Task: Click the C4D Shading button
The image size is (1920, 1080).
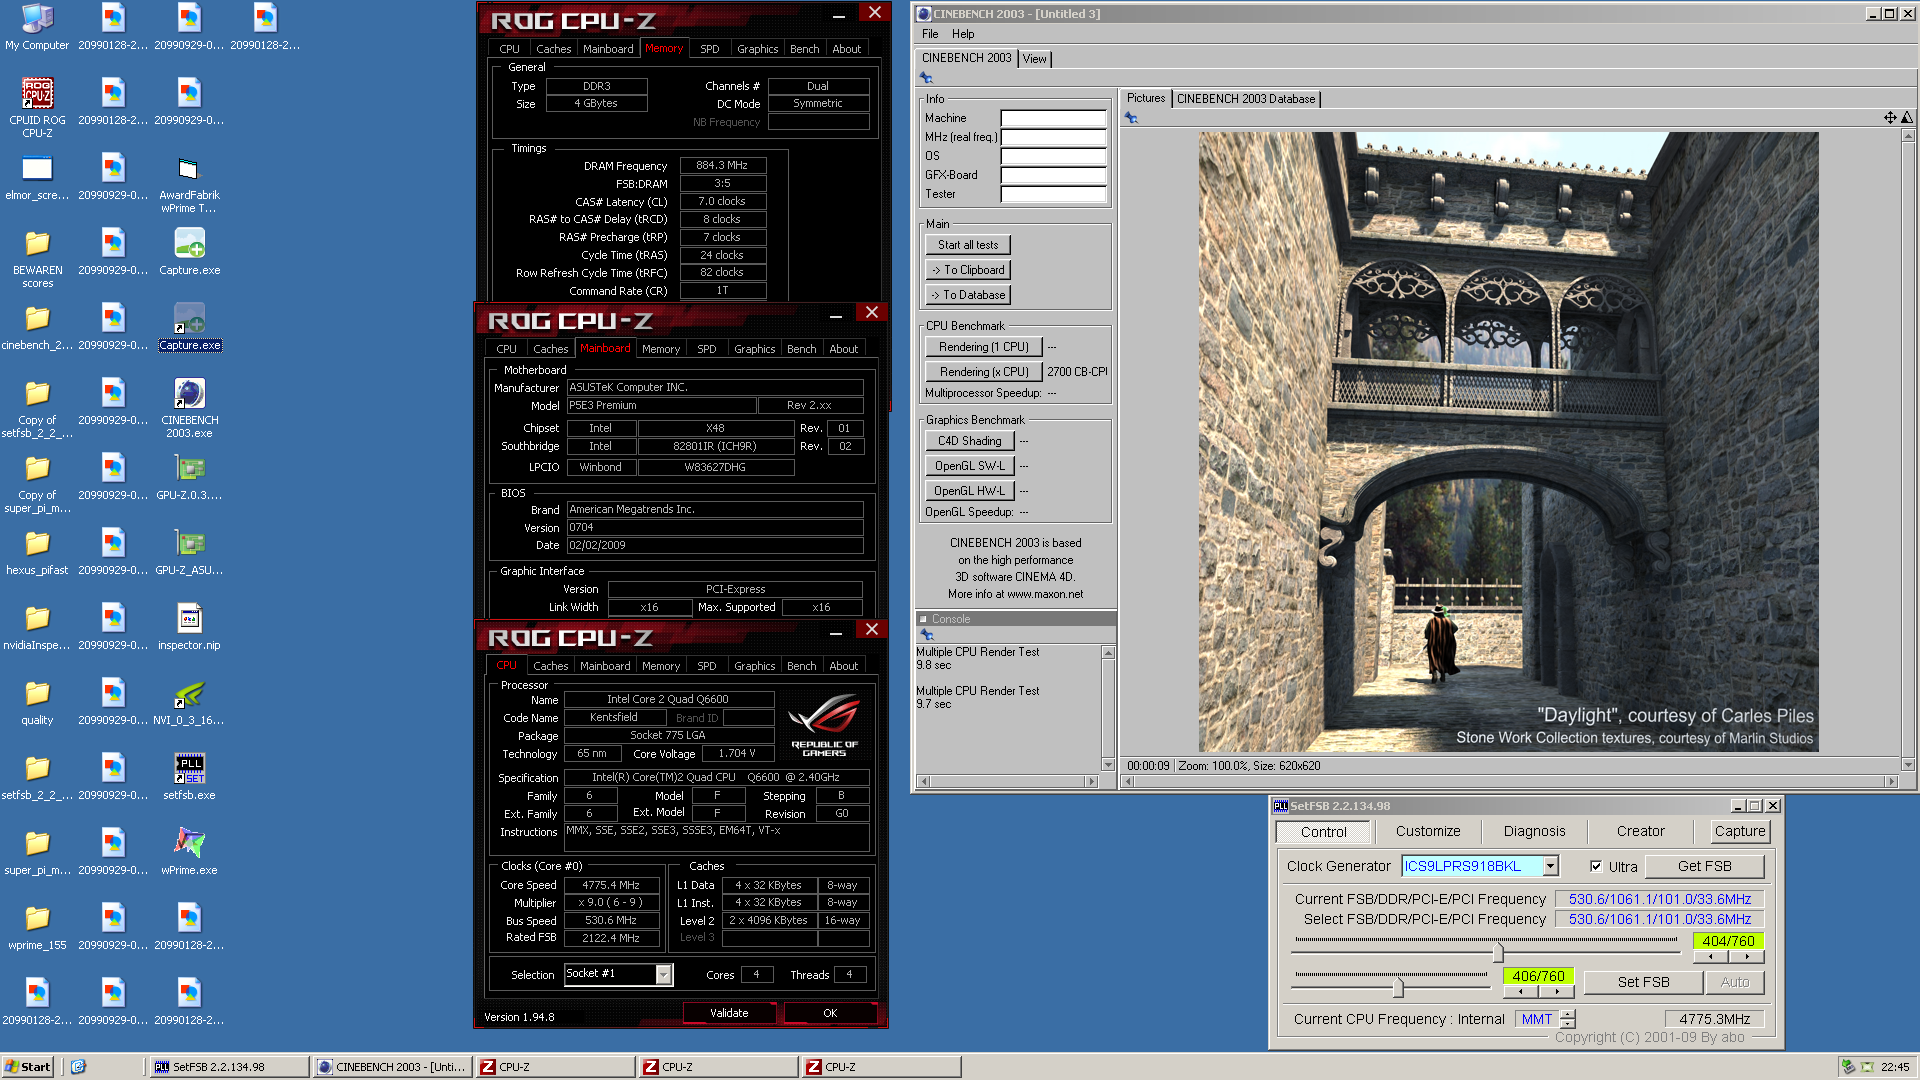Action: pyautogui.click(x=970, y=441)
